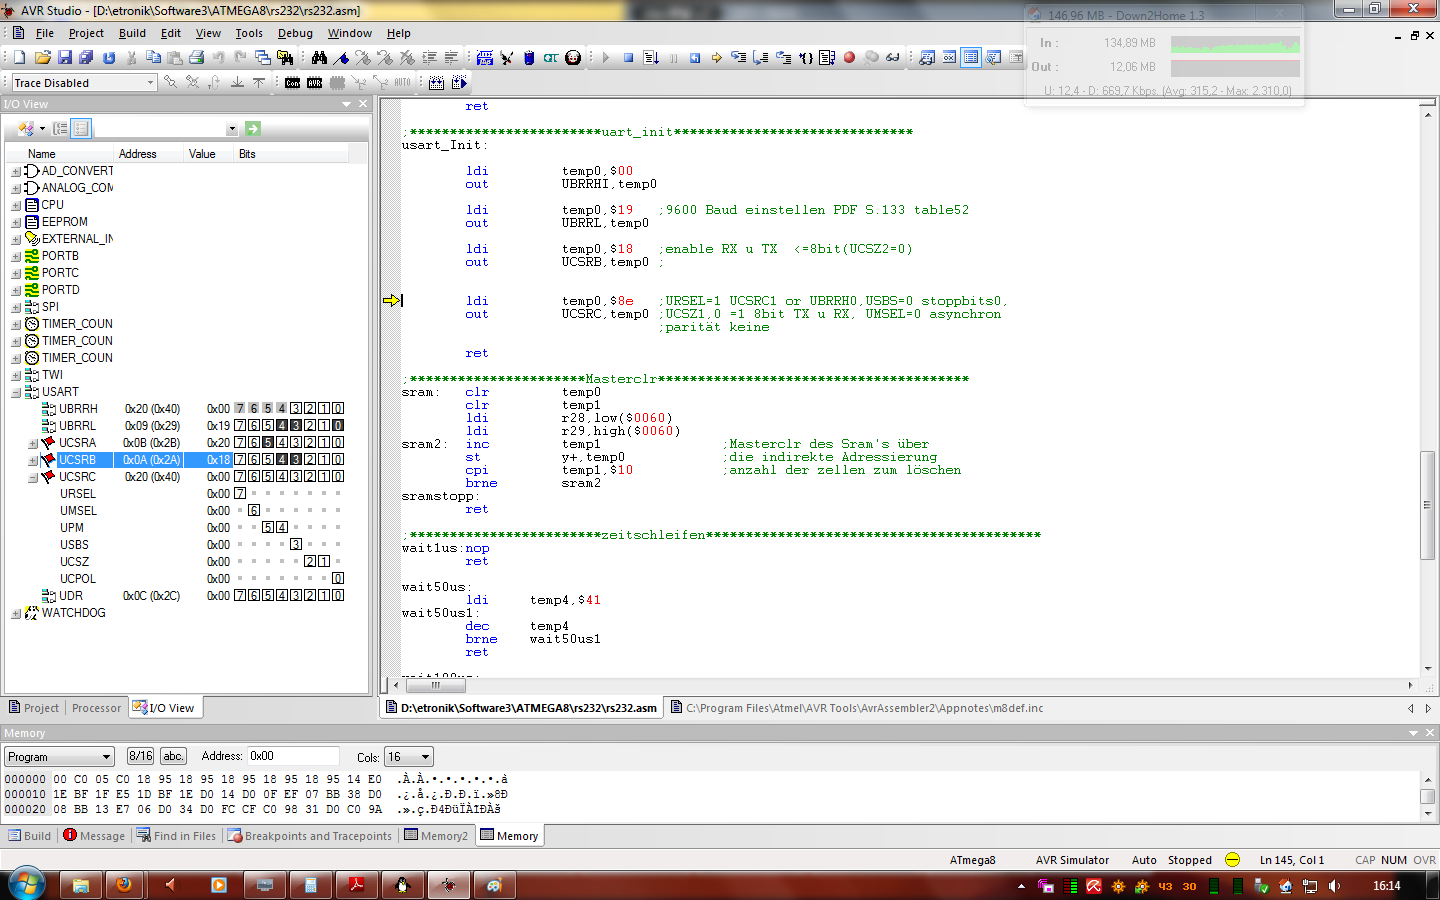Toggle the register view toolbar icon

(x=949, y=58)
